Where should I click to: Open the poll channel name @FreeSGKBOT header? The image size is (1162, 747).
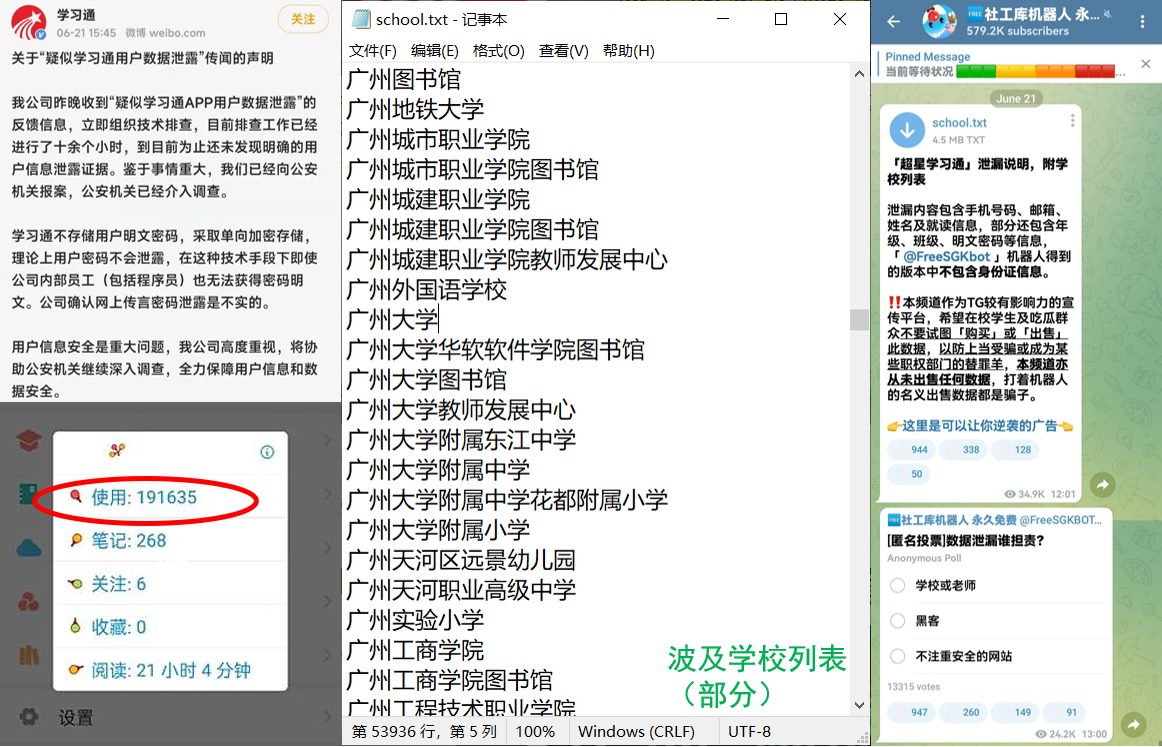pos(995,520)
